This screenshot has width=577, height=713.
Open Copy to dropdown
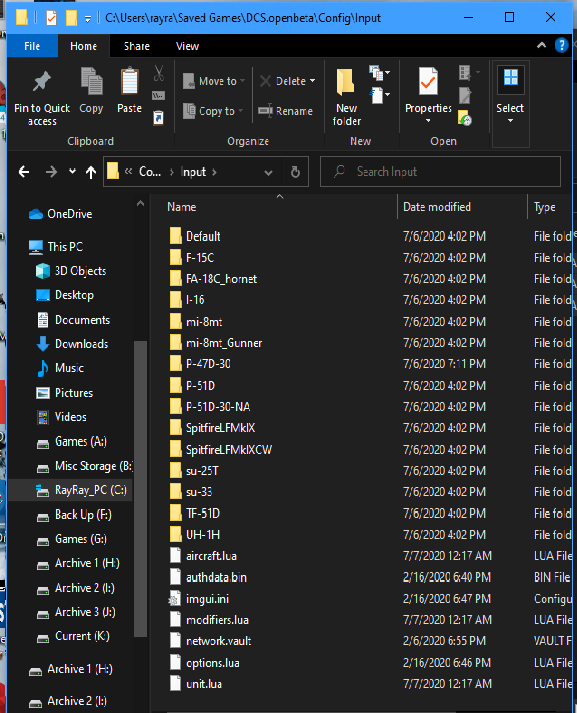pyautogui.click(x=213, y=111)
